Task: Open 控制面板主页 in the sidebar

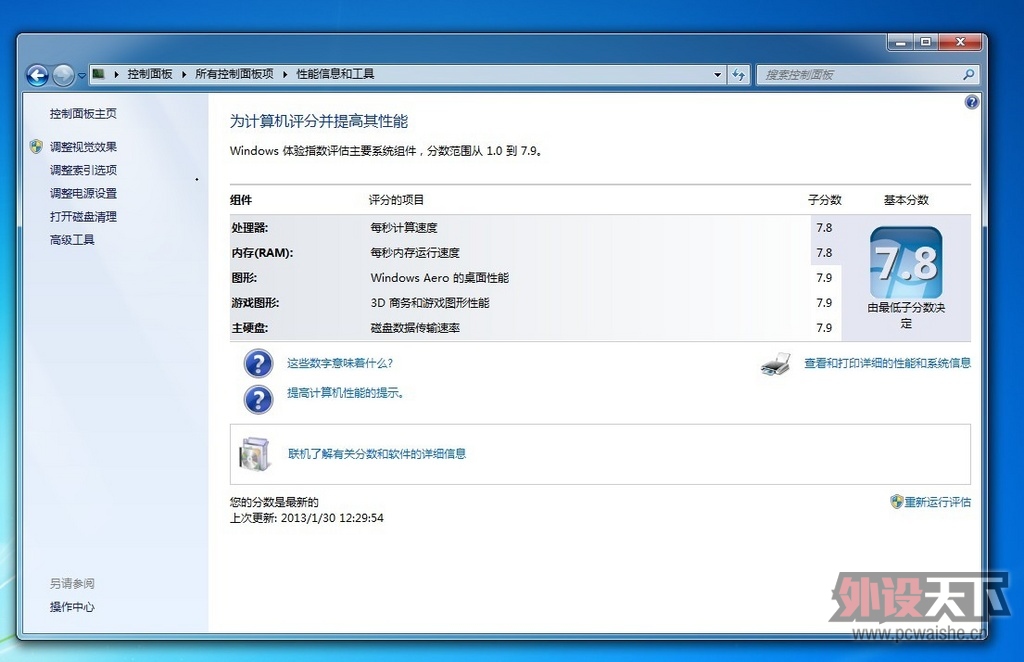Action: (x=83, y=114)
